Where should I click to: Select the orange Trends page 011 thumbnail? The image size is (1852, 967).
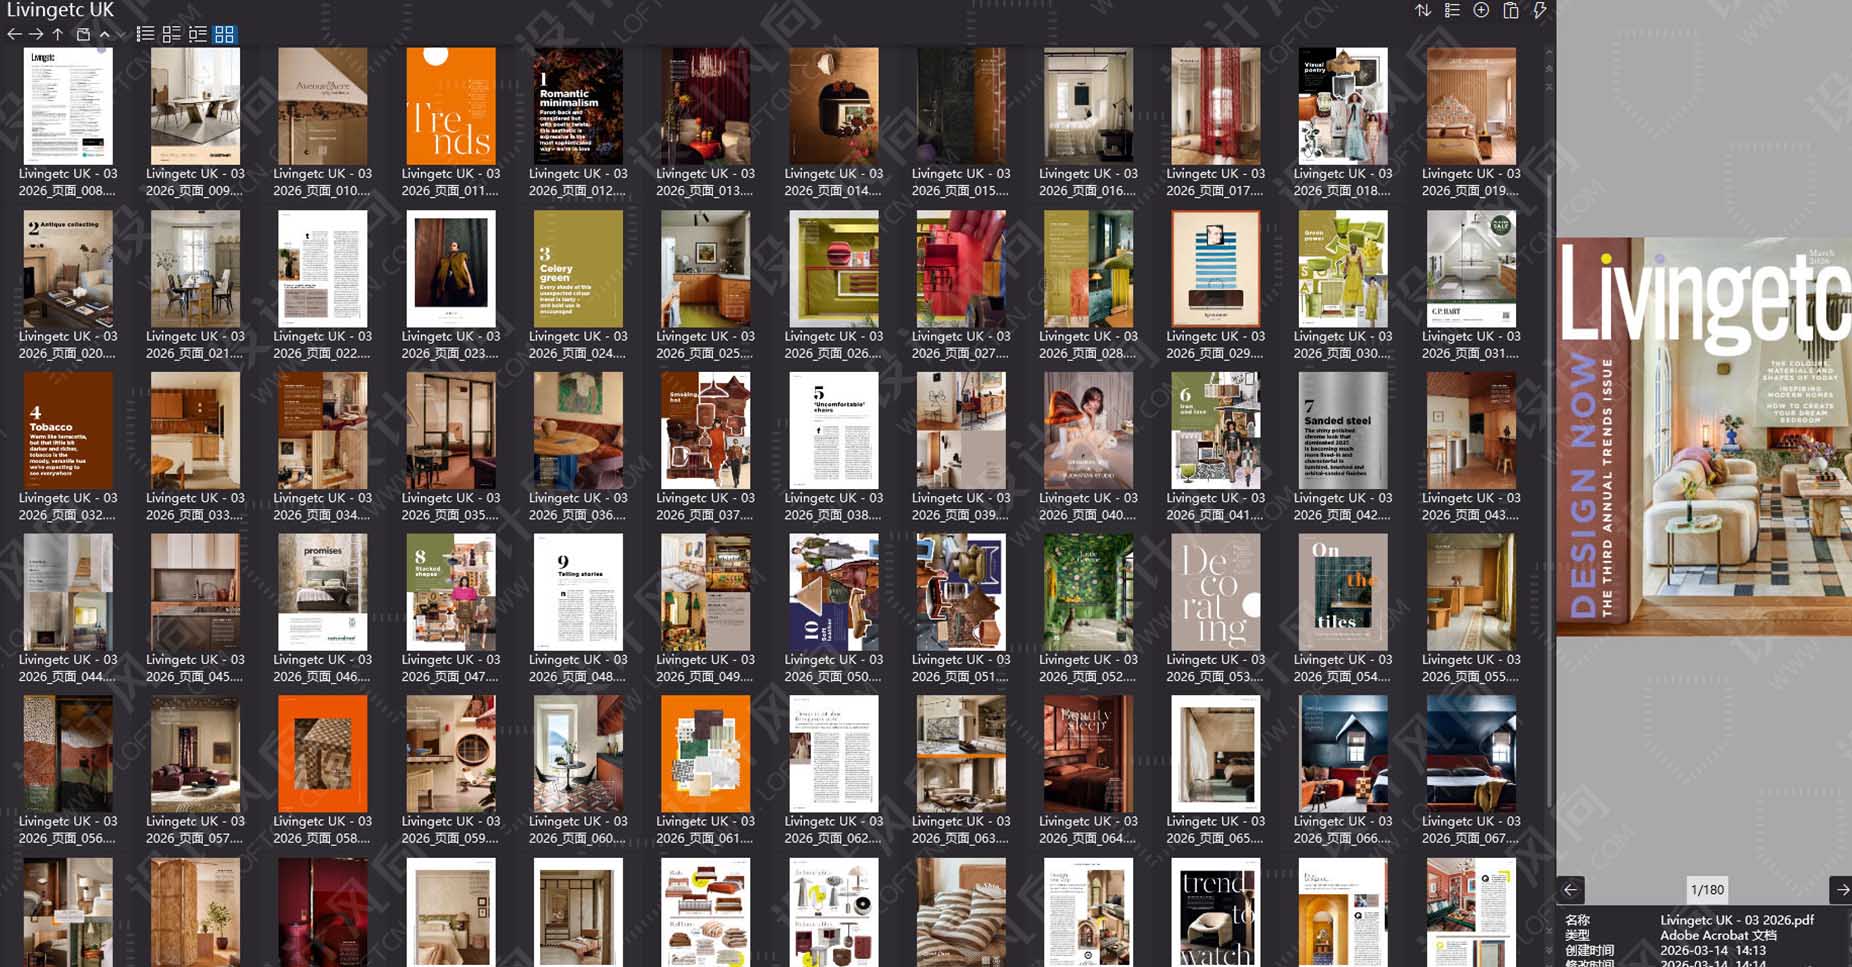[450, 106]
